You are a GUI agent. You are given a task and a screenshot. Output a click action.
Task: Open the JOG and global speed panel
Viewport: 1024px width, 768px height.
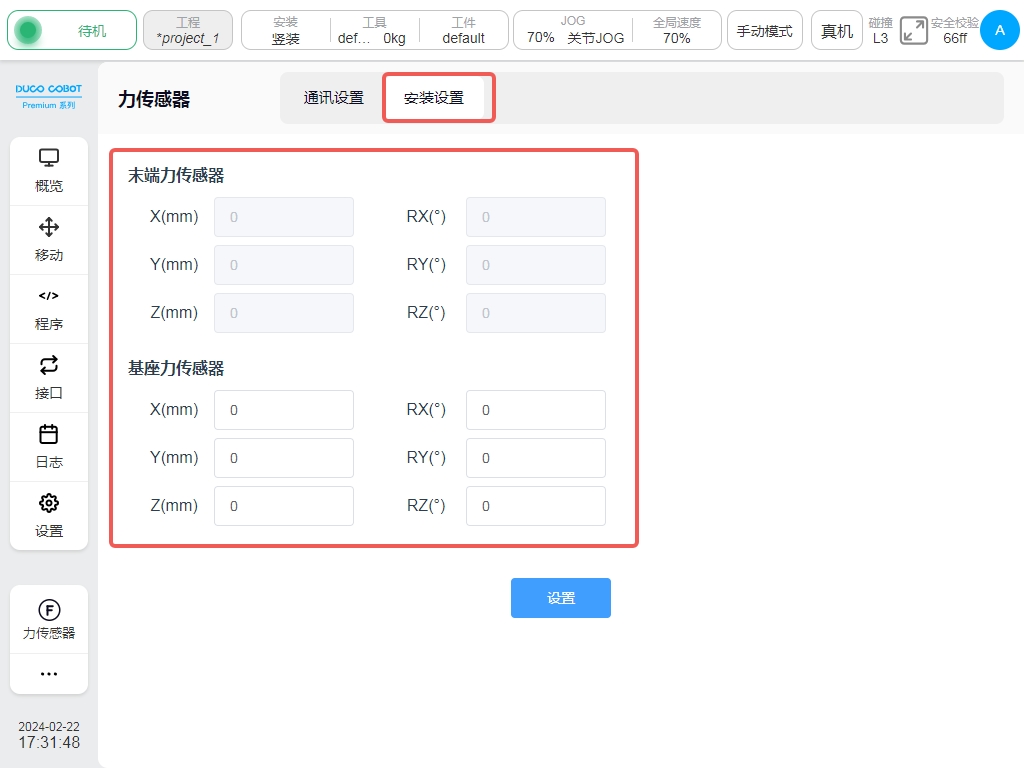click(617, 30)
